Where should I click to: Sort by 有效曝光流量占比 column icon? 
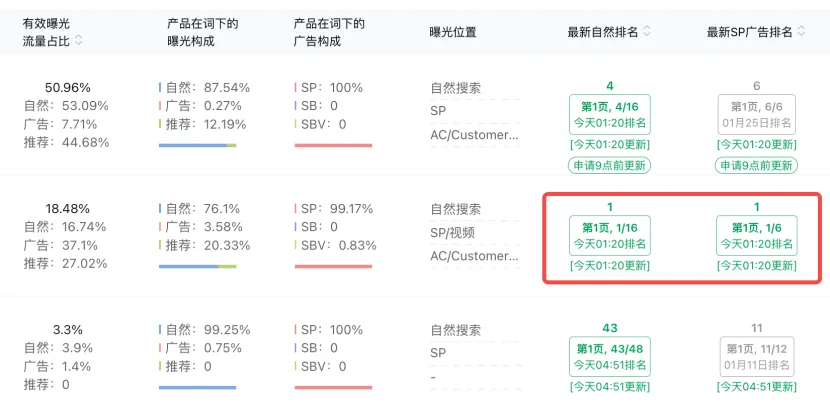click(78, 40)
